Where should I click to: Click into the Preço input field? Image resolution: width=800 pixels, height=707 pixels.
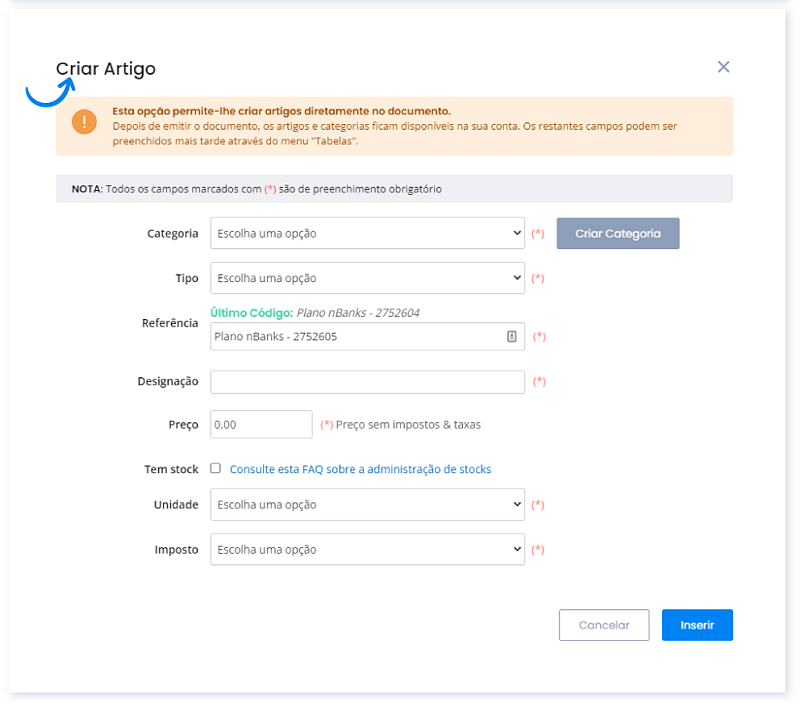click(x=261, y=424)
